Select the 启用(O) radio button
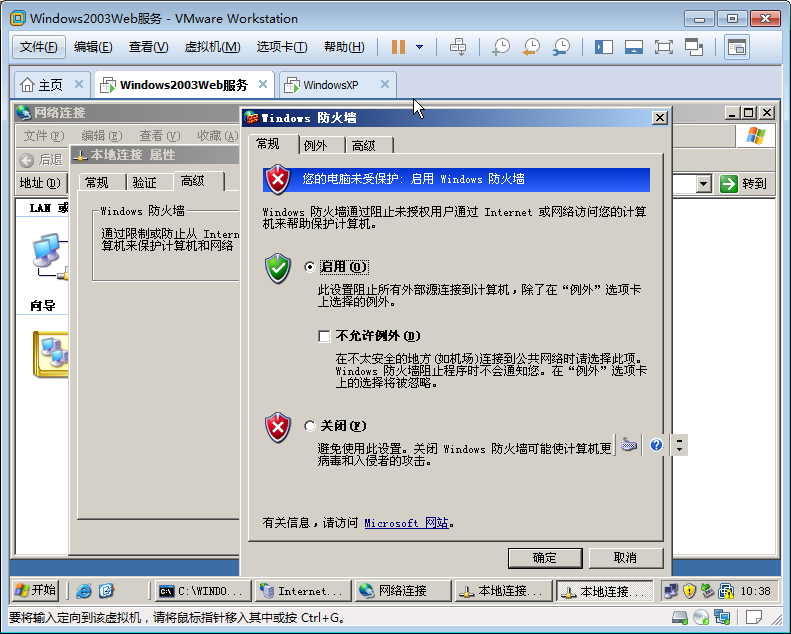The height and width of the screenshot is (634, 791). (310, 267)
